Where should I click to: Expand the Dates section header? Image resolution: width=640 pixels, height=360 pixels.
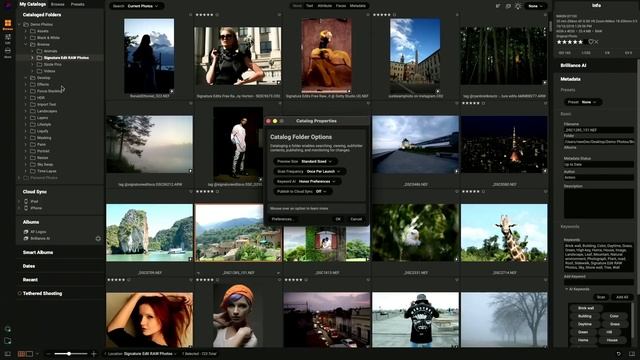(x=29, y=266)
